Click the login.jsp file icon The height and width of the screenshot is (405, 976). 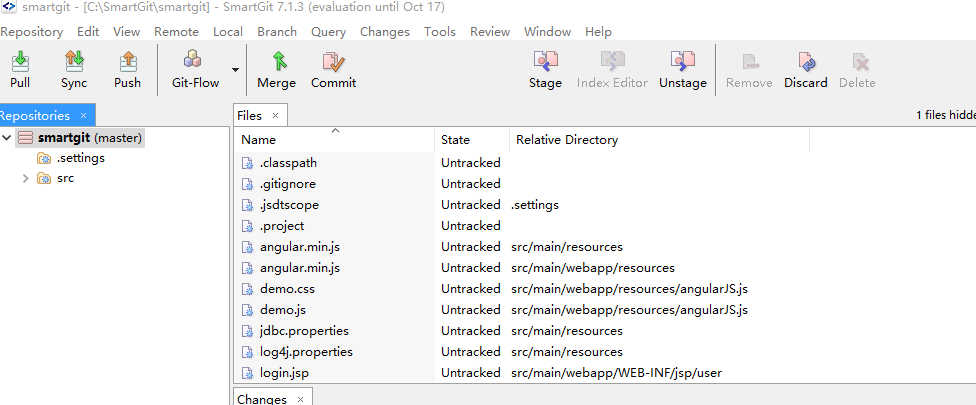click(248, 373)
